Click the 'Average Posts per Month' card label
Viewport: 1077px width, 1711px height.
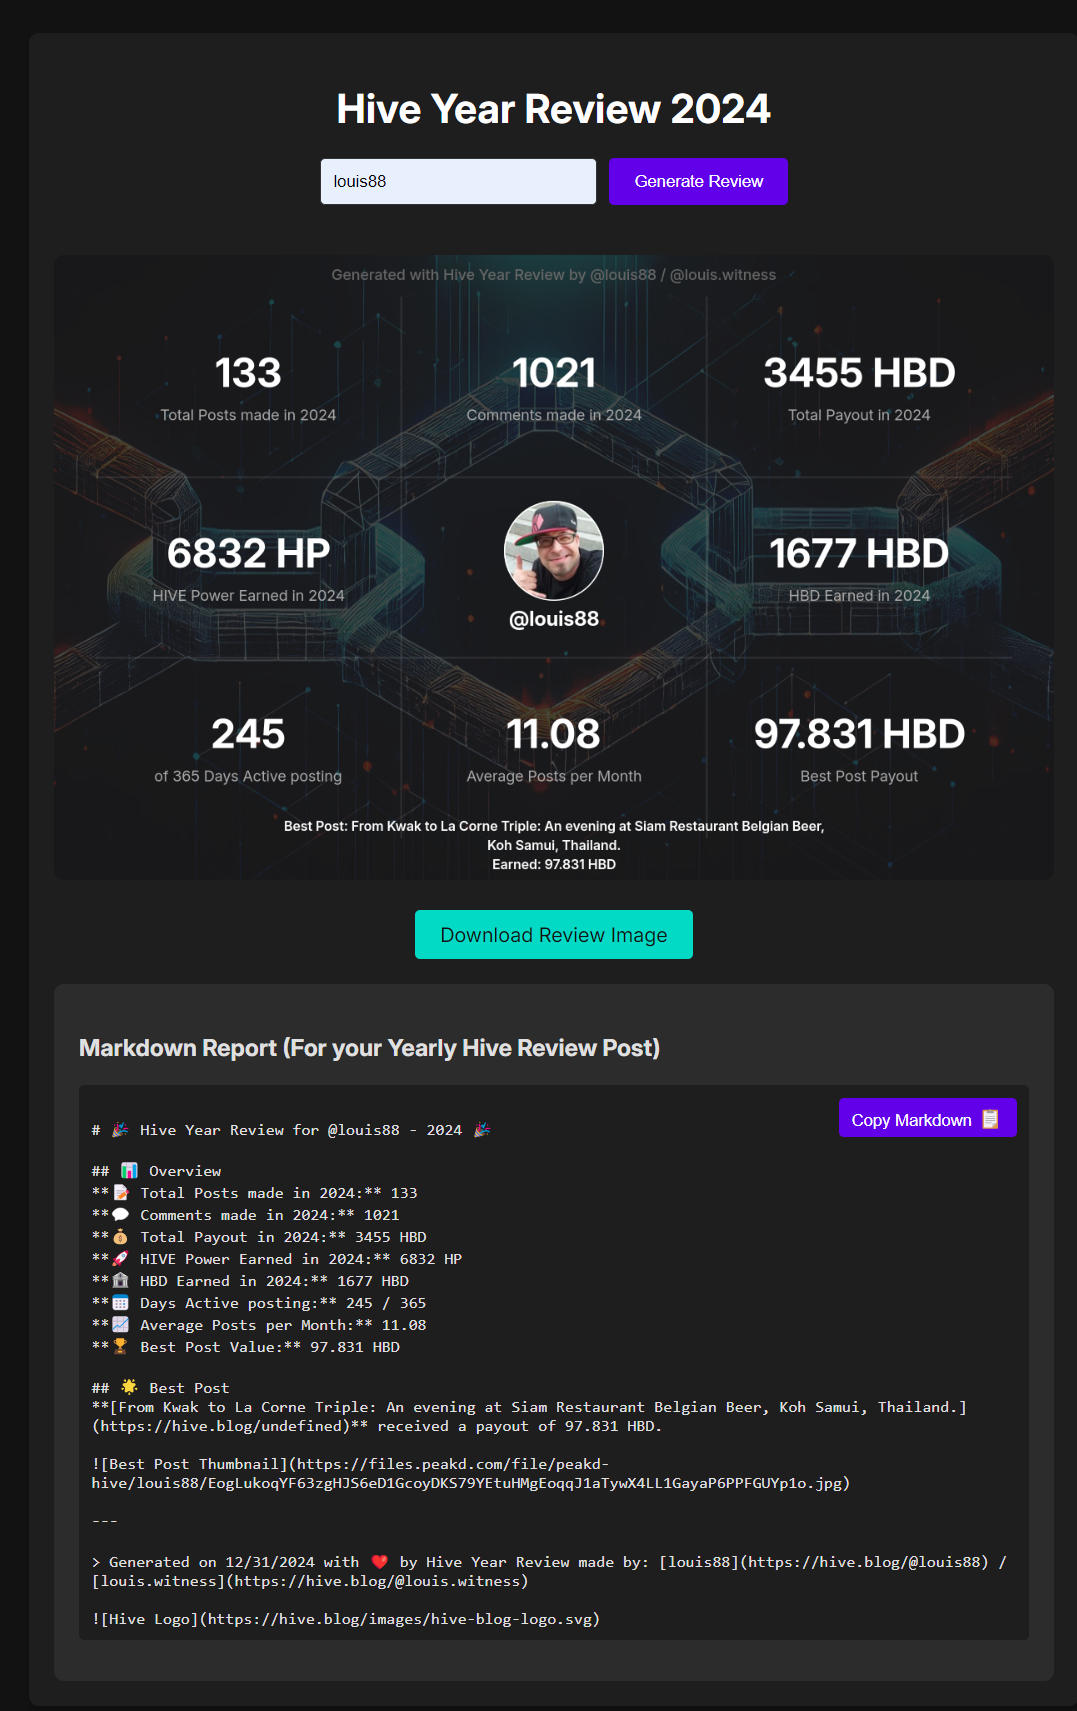pos(554,776)
